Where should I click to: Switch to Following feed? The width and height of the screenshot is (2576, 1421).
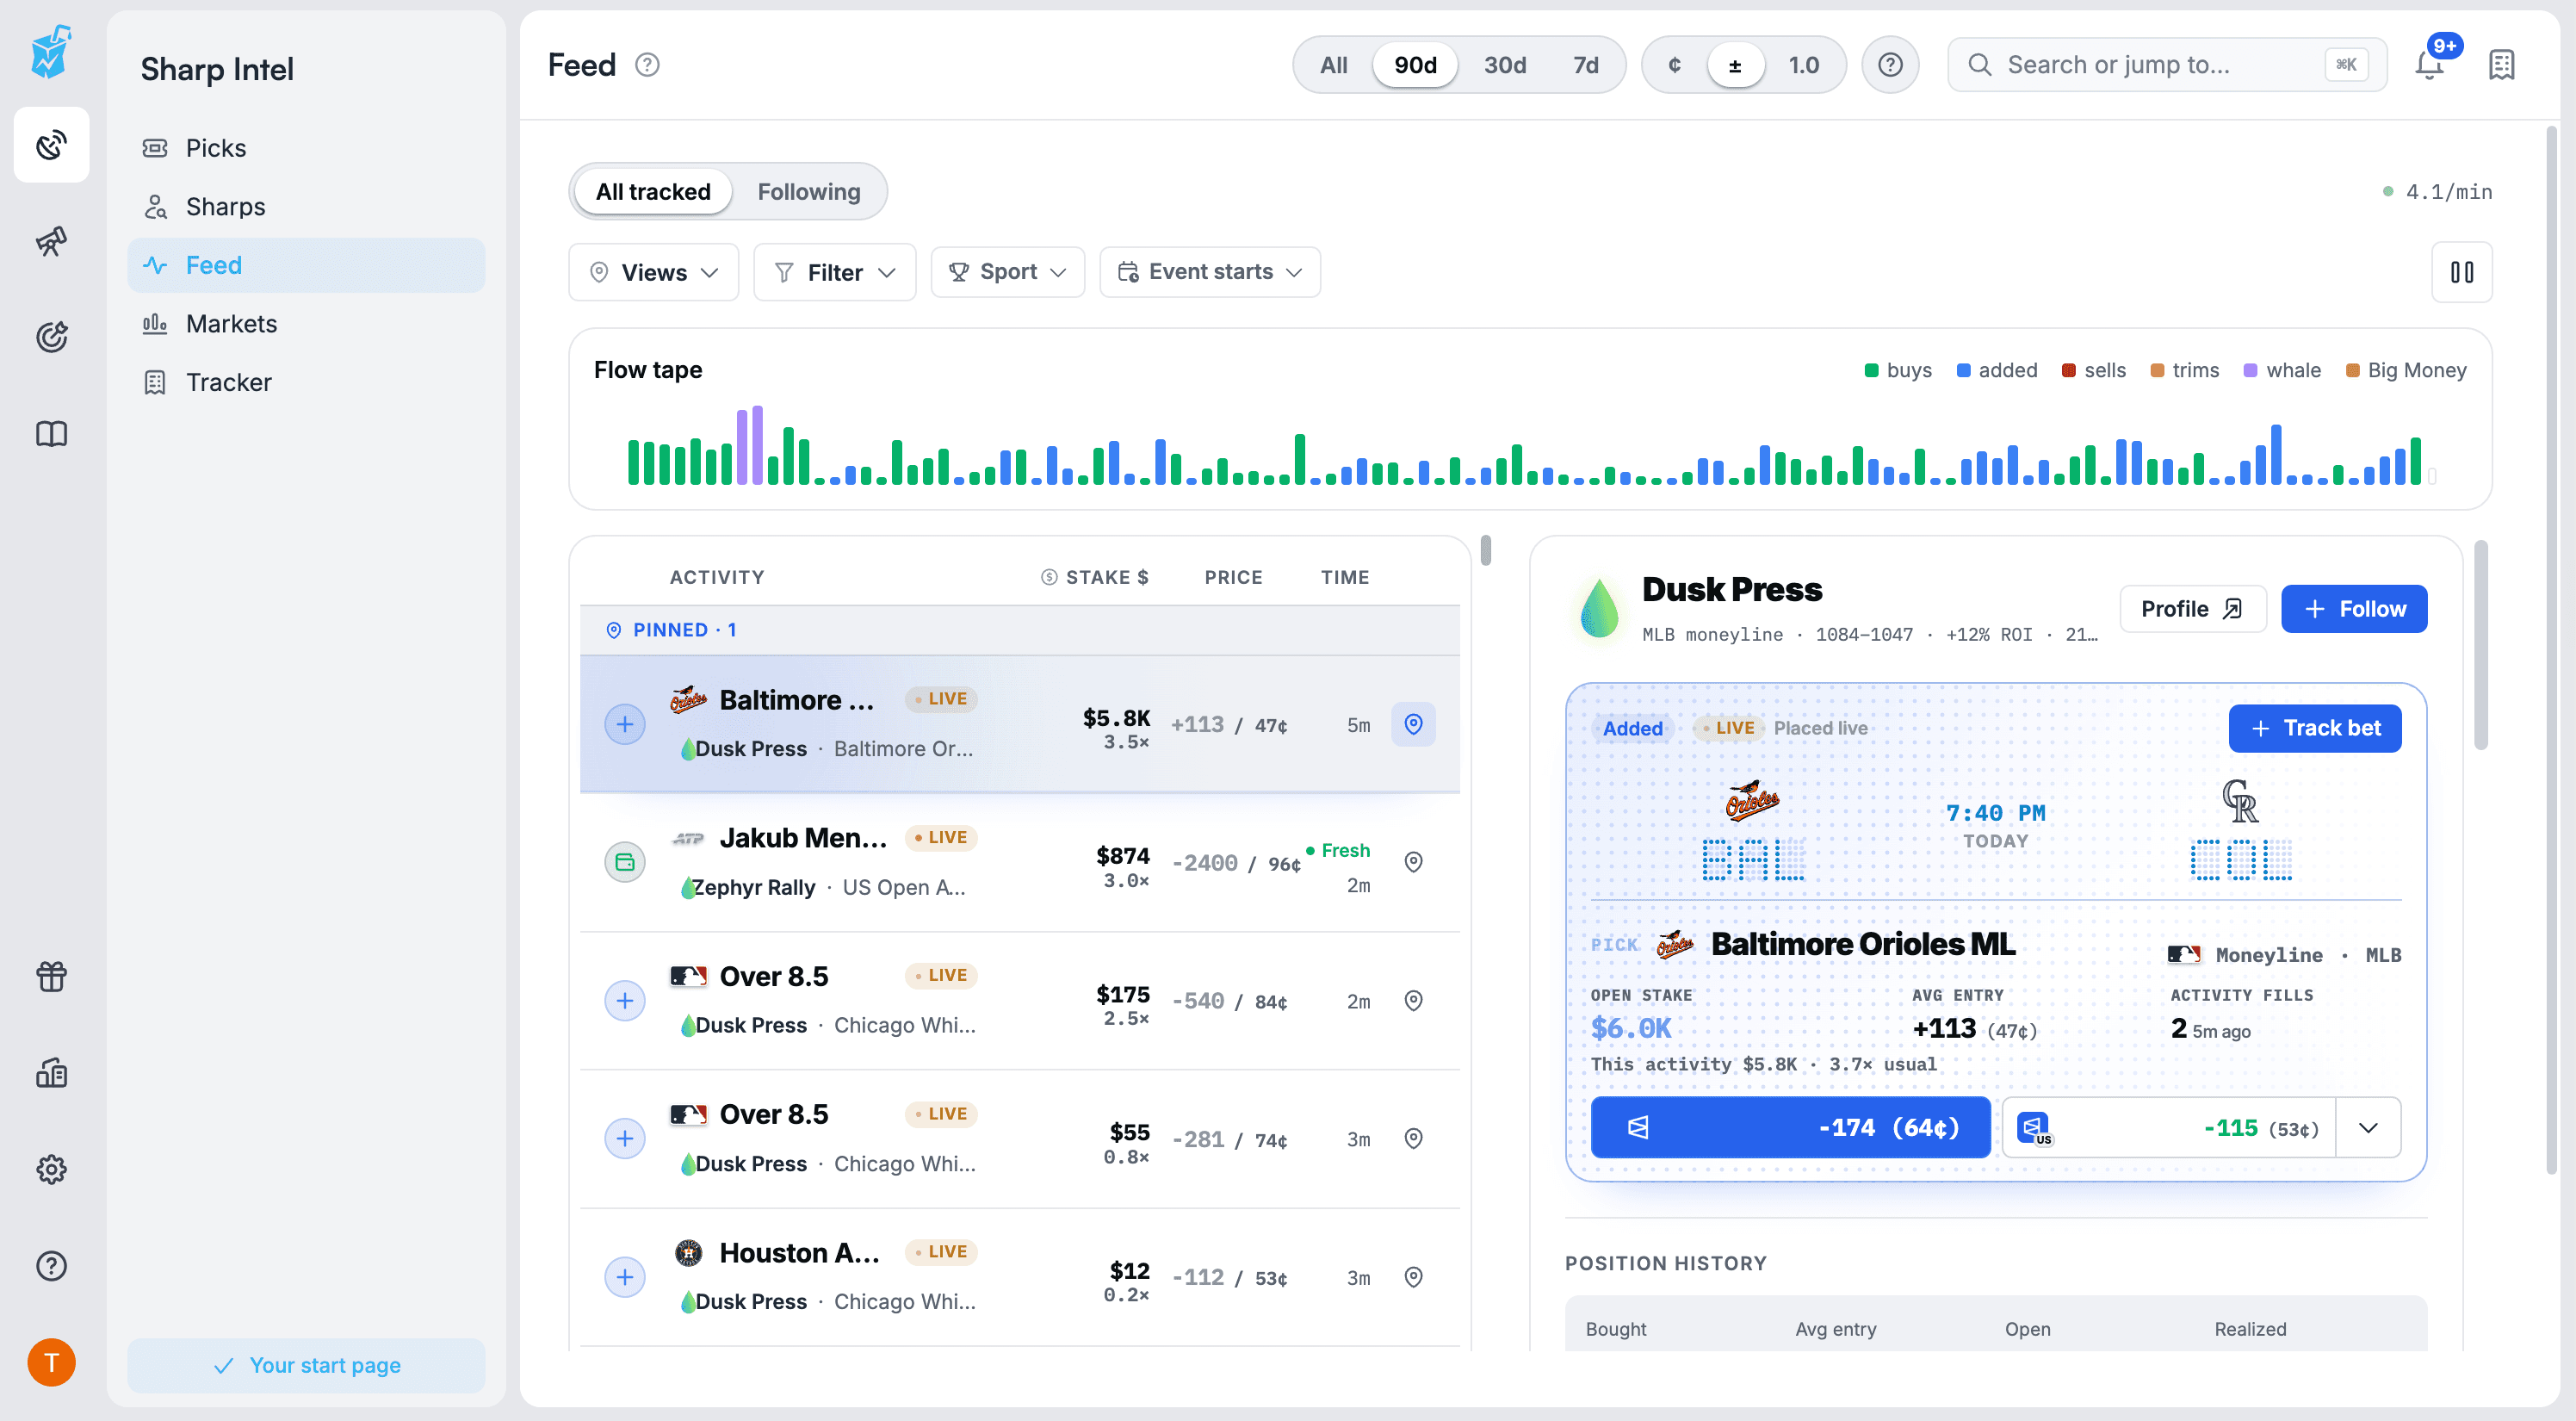[808, 191]
